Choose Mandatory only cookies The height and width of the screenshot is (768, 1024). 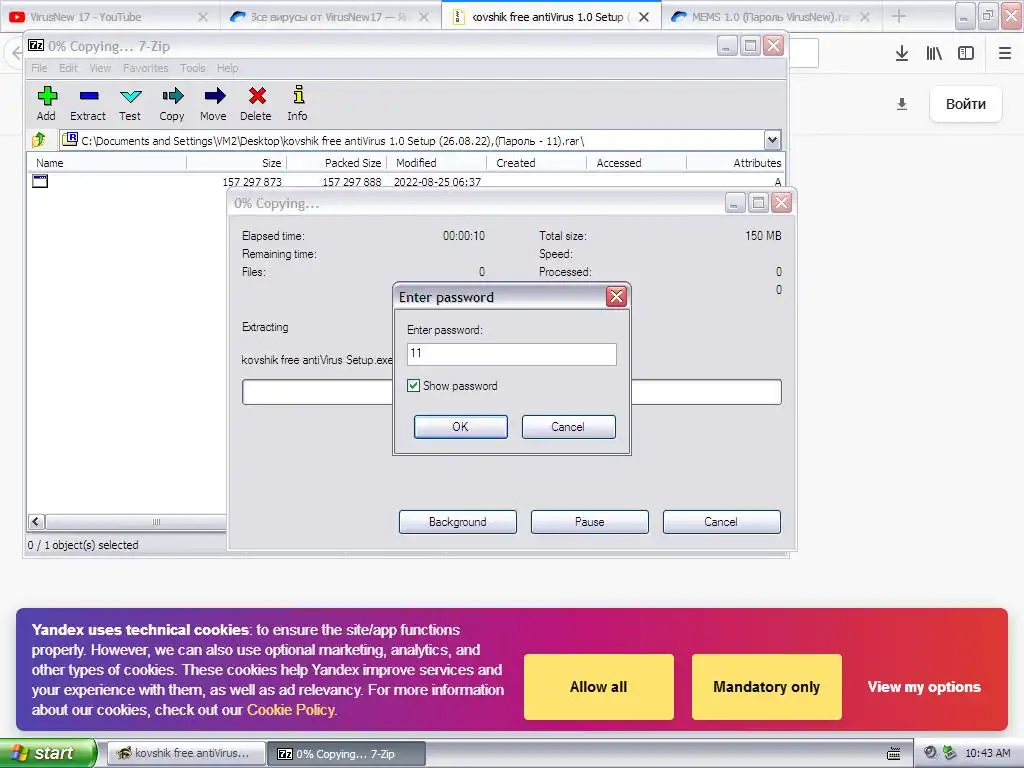click(766, 687)
